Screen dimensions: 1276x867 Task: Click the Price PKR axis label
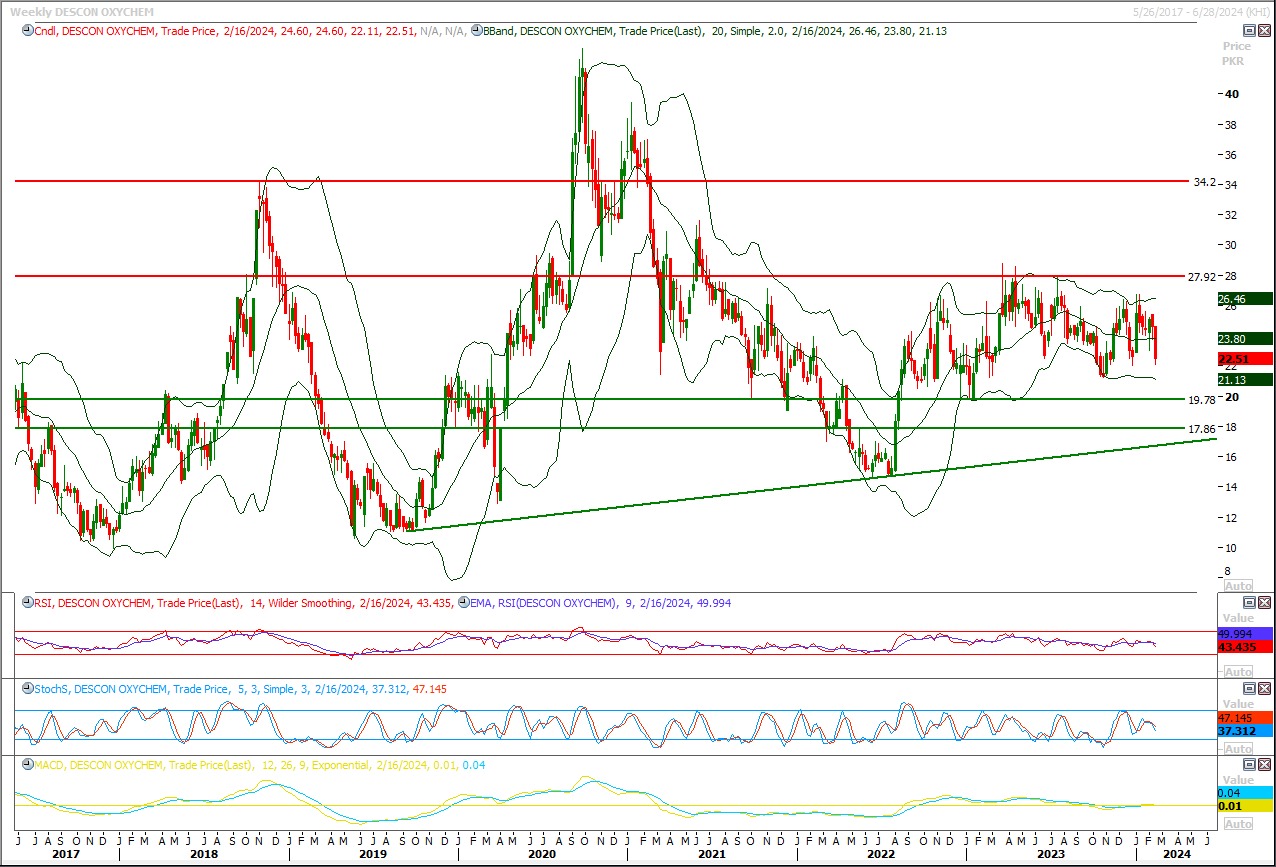pos(1236,54)
